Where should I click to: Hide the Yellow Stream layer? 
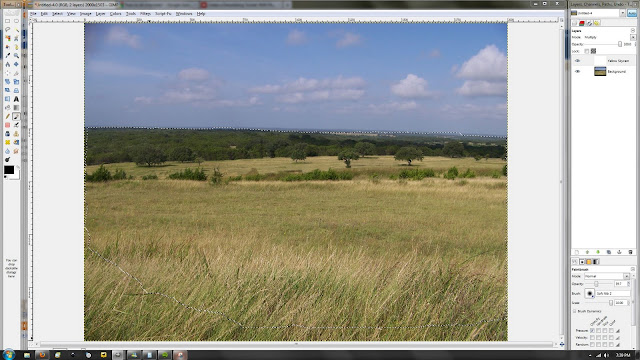[x=577, y=61]
